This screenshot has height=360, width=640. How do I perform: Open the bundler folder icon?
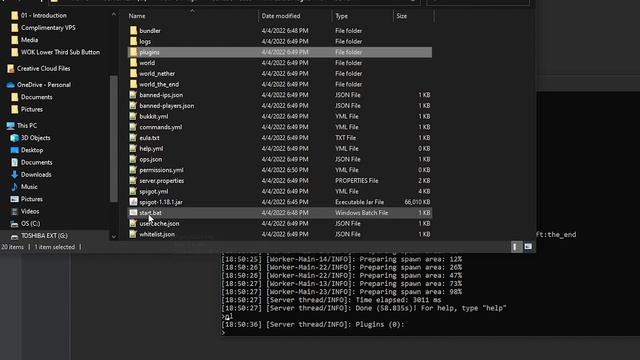click(133, 31)
